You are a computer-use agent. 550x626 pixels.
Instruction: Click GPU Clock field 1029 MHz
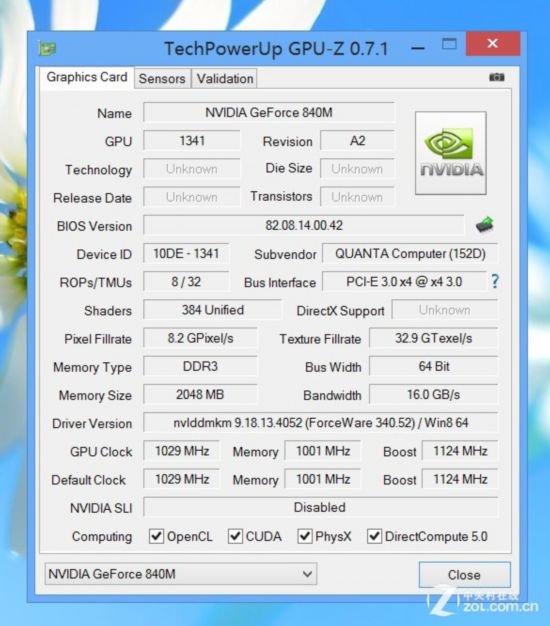click(x=182, y=451)
